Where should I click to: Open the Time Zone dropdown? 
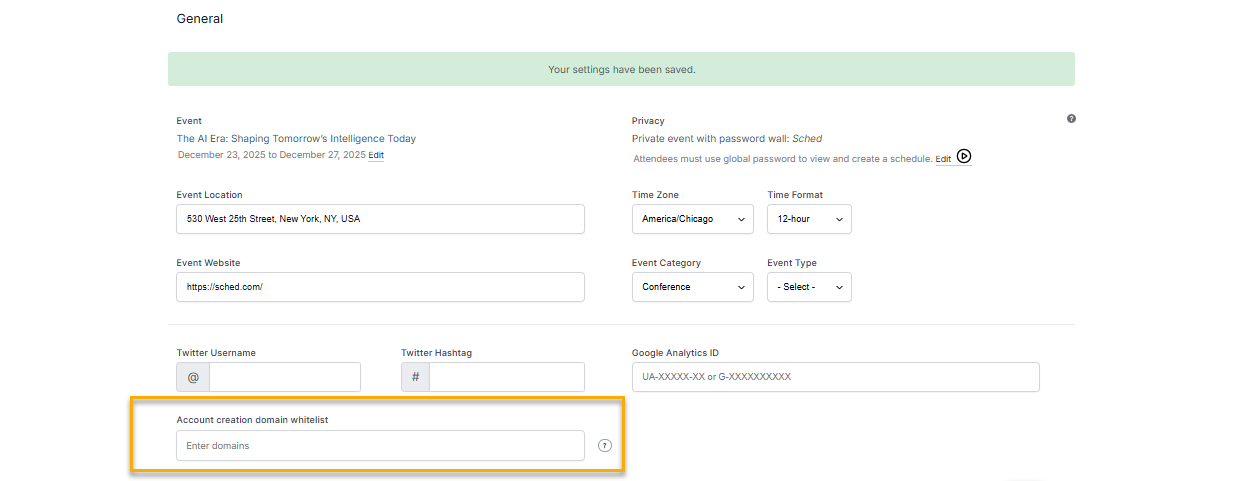pyautogui.click(x=692, y=219)
